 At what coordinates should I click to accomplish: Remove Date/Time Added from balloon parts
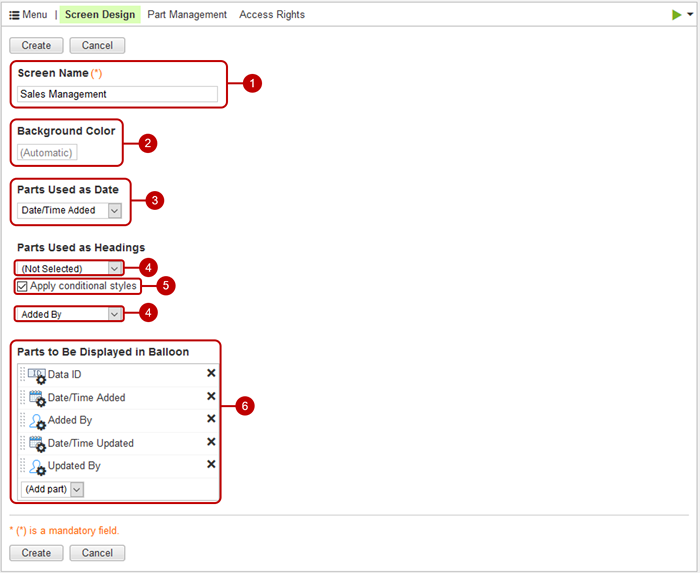tap(211, 396)
